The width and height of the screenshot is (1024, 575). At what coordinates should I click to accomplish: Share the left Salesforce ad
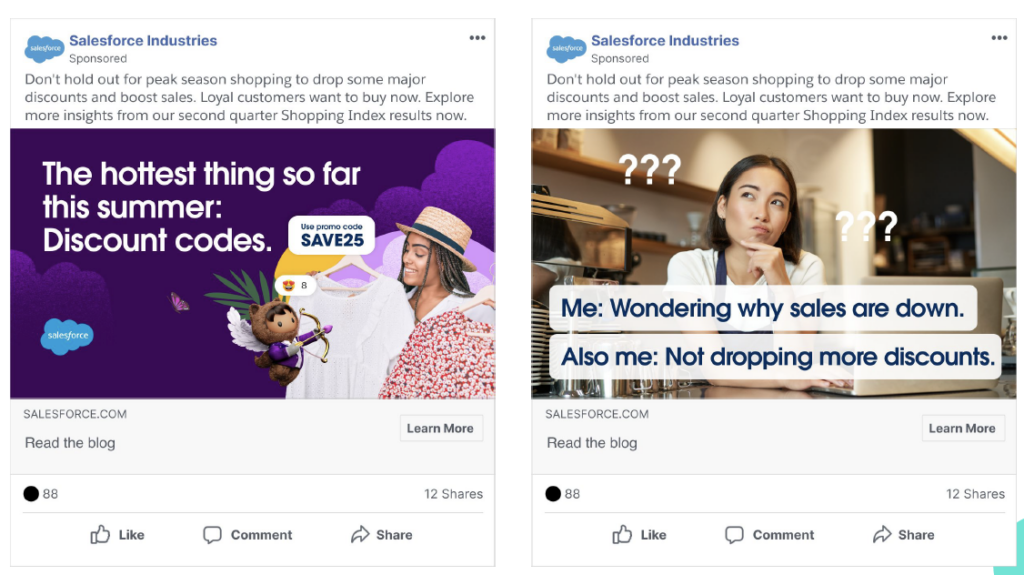[x=381, y=534]
